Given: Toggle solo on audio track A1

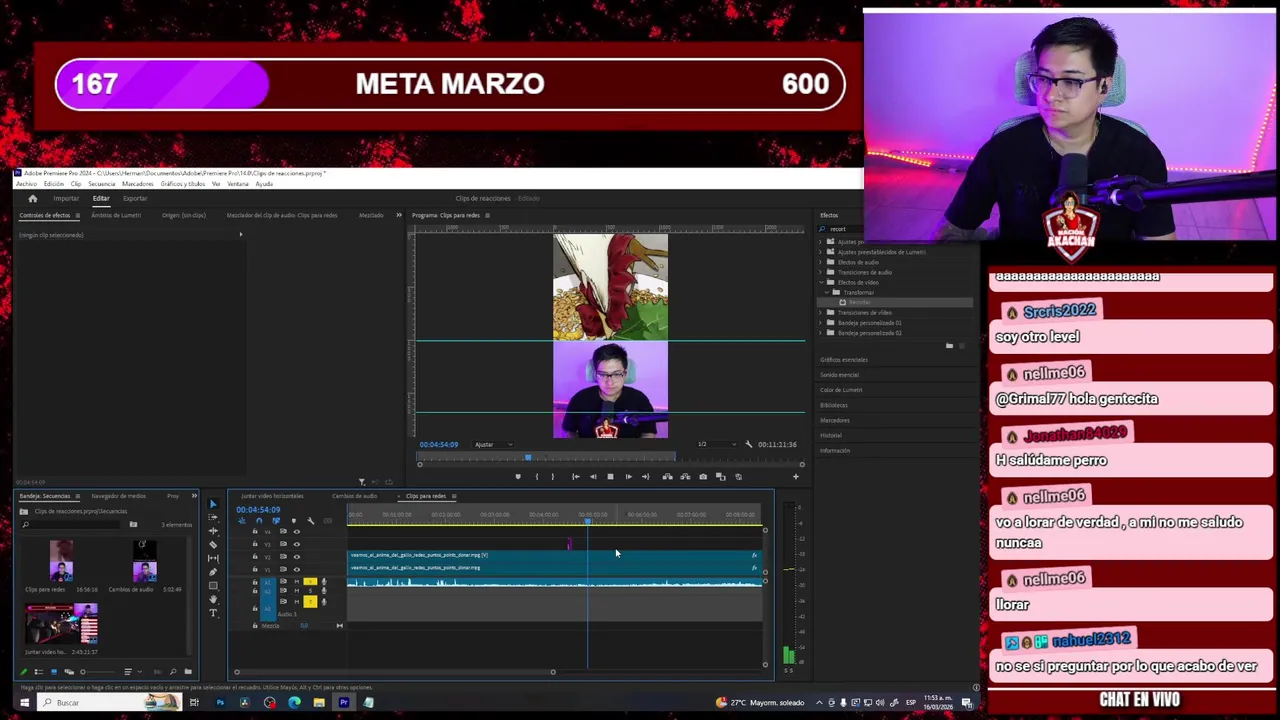Looking at the screenshot, I should coord(310,581).
